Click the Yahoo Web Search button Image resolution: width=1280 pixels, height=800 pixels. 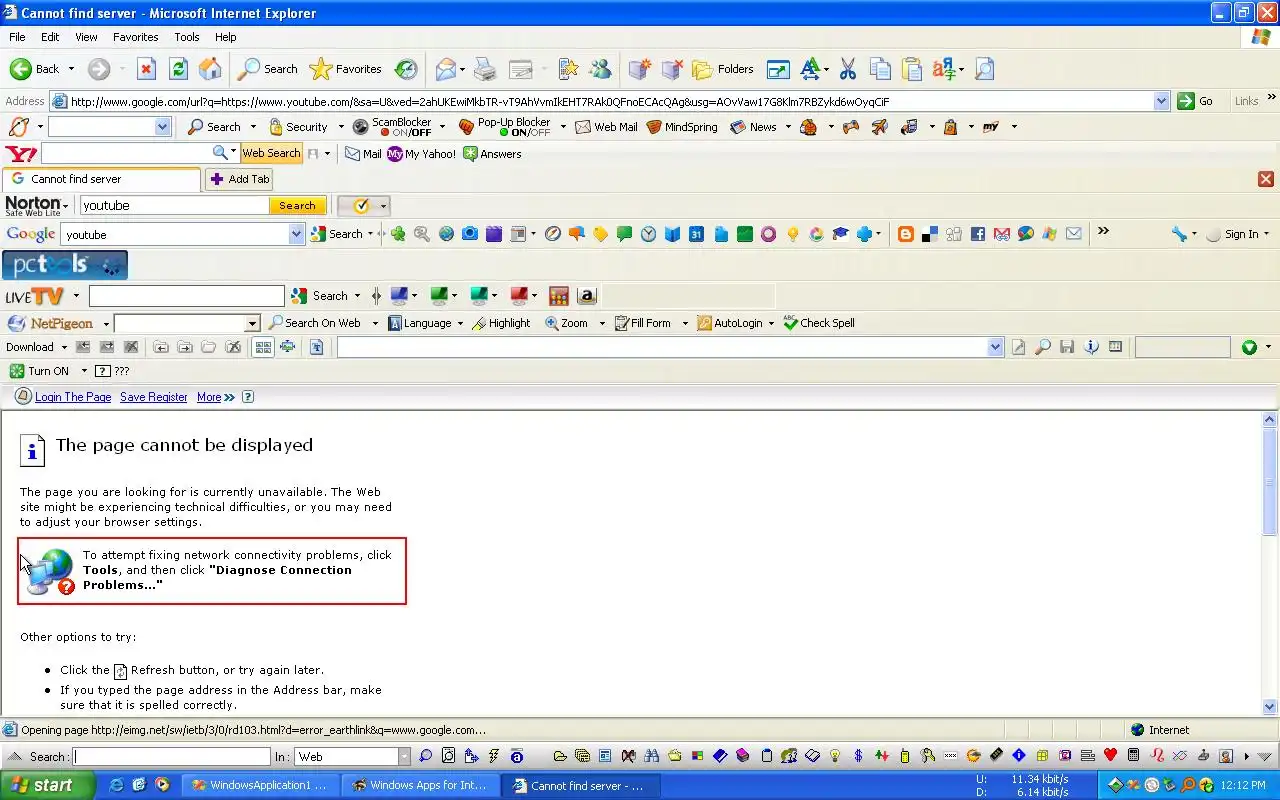coord(271,153)
